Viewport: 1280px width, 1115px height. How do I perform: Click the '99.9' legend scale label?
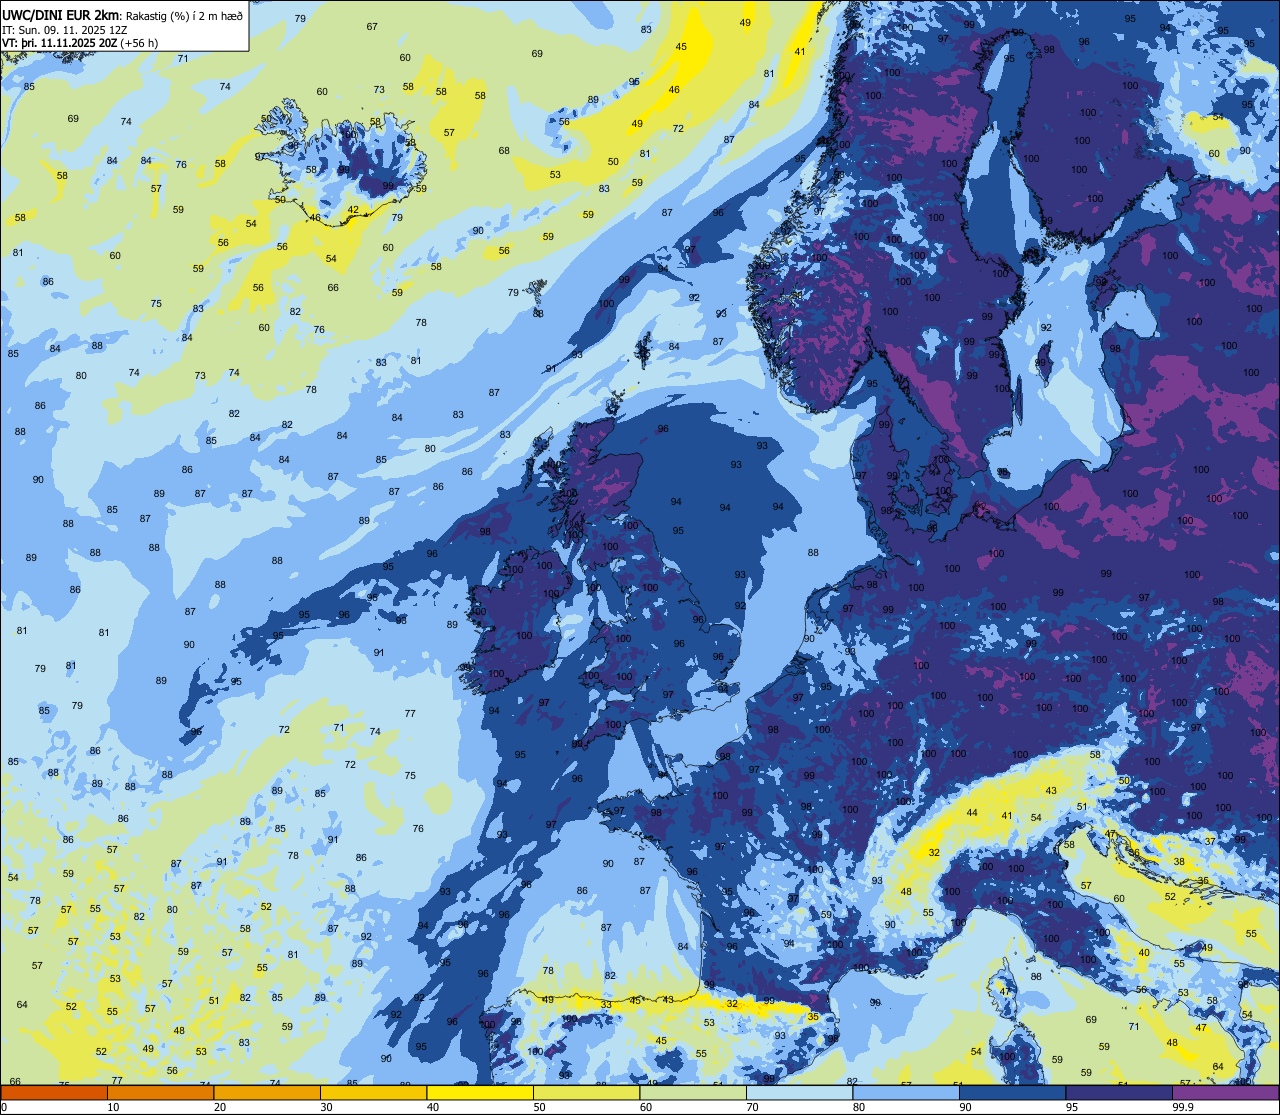[1183, 1107]
